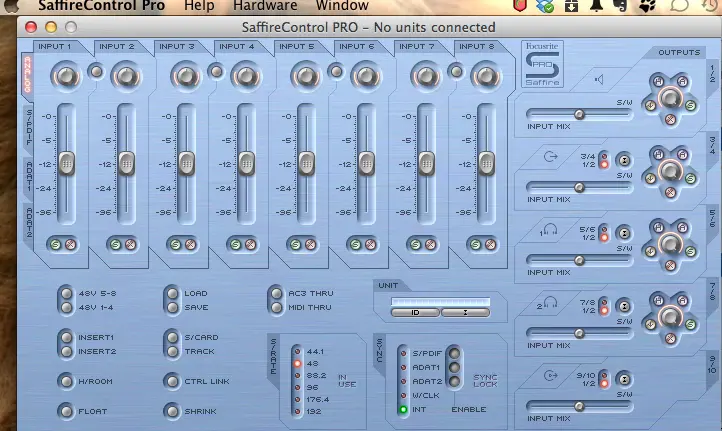722x431 pixels.
Task: Mute Input 8 channel
Action: [x=490, y=245]
